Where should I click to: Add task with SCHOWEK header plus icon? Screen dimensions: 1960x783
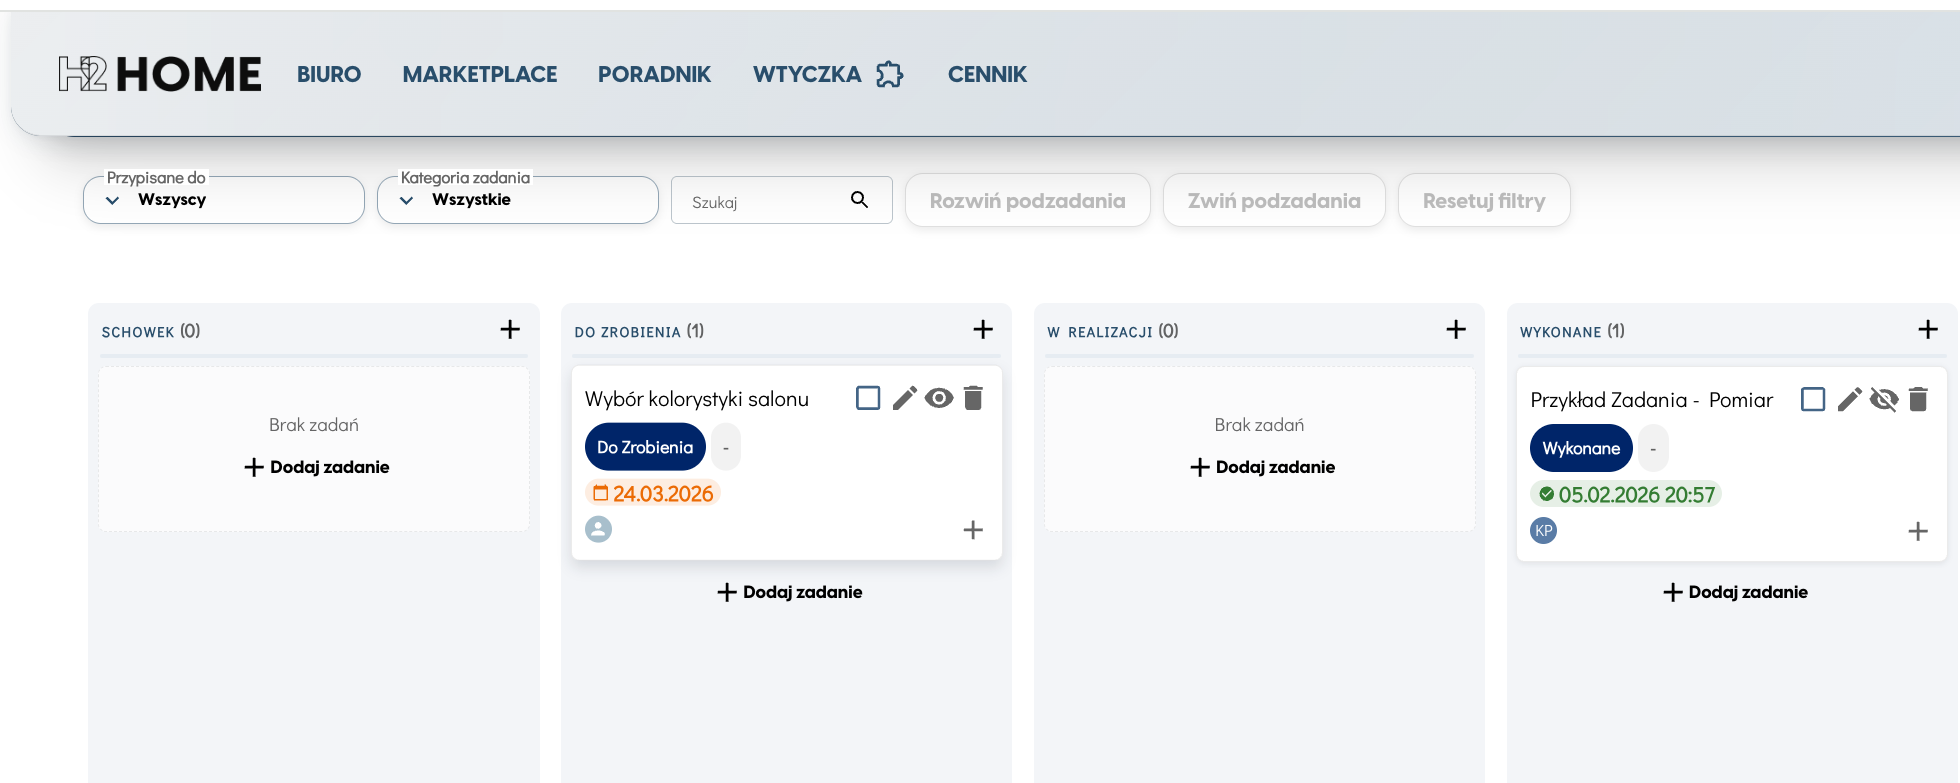pos(510,330)
